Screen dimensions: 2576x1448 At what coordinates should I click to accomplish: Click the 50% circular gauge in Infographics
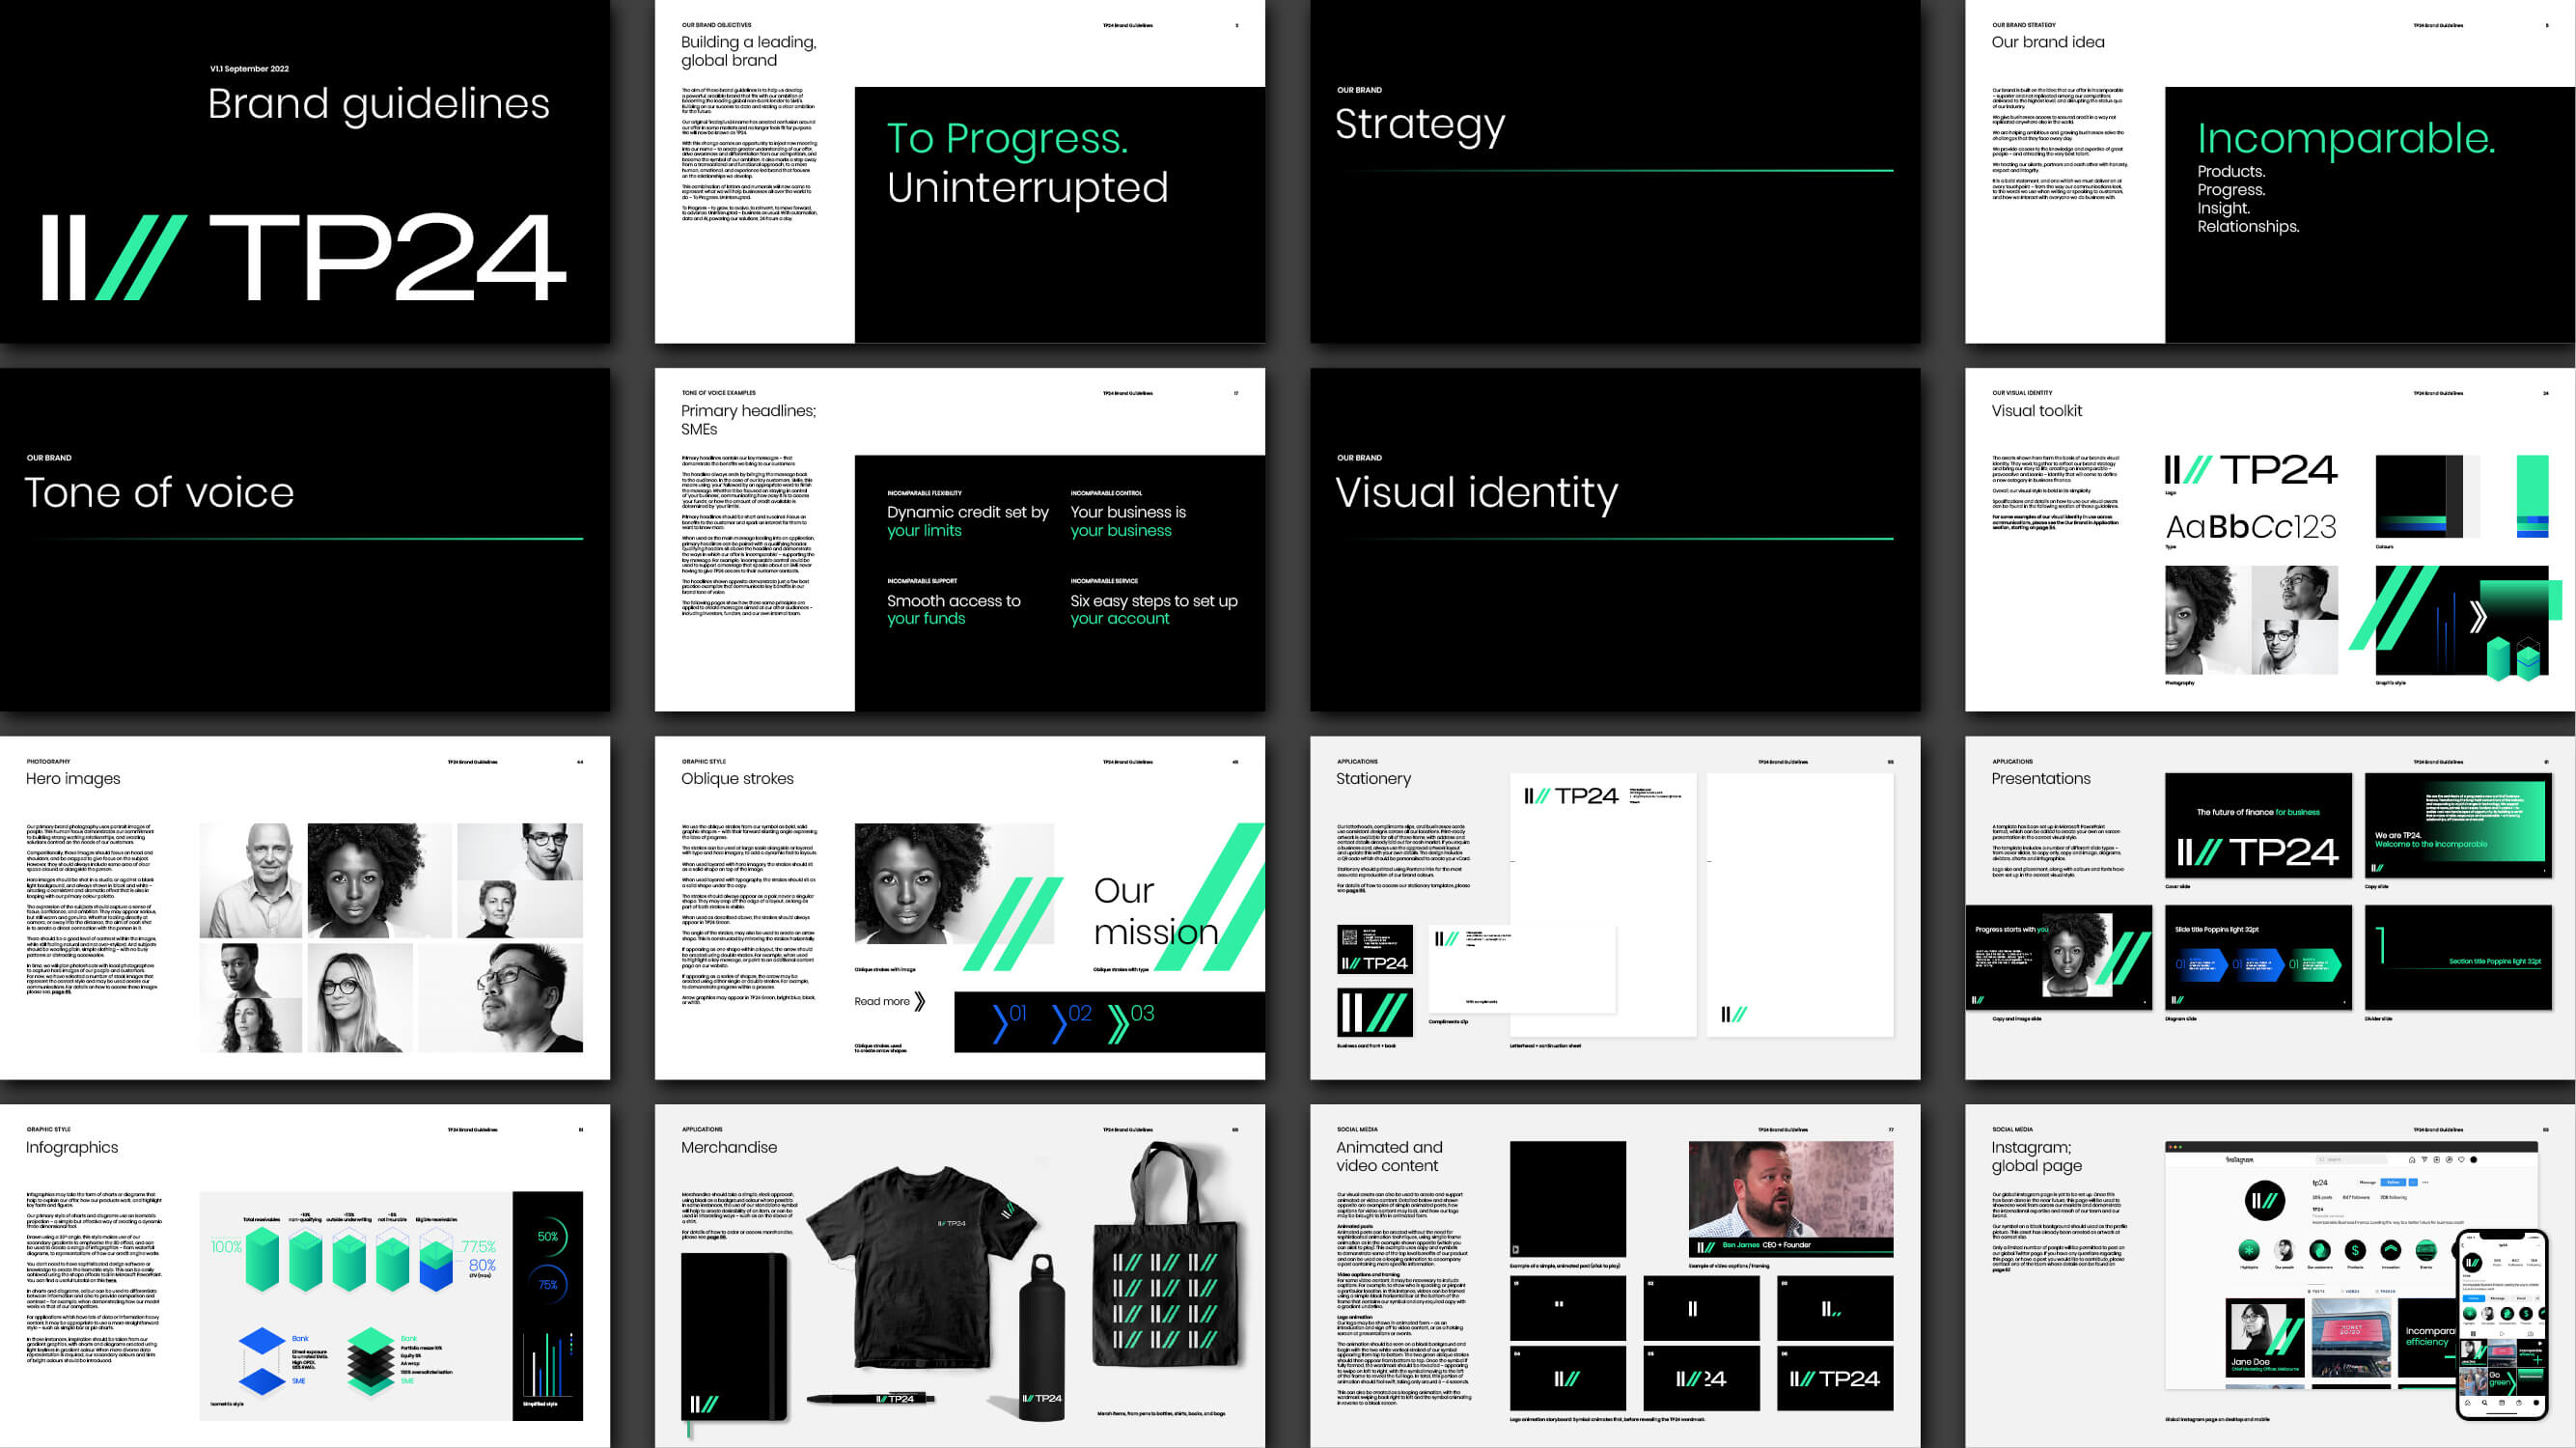click(548, 1237)
